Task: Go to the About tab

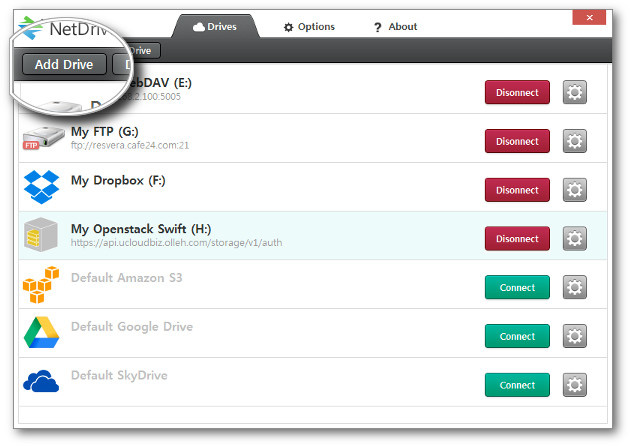Action: (x=395, y=26)
